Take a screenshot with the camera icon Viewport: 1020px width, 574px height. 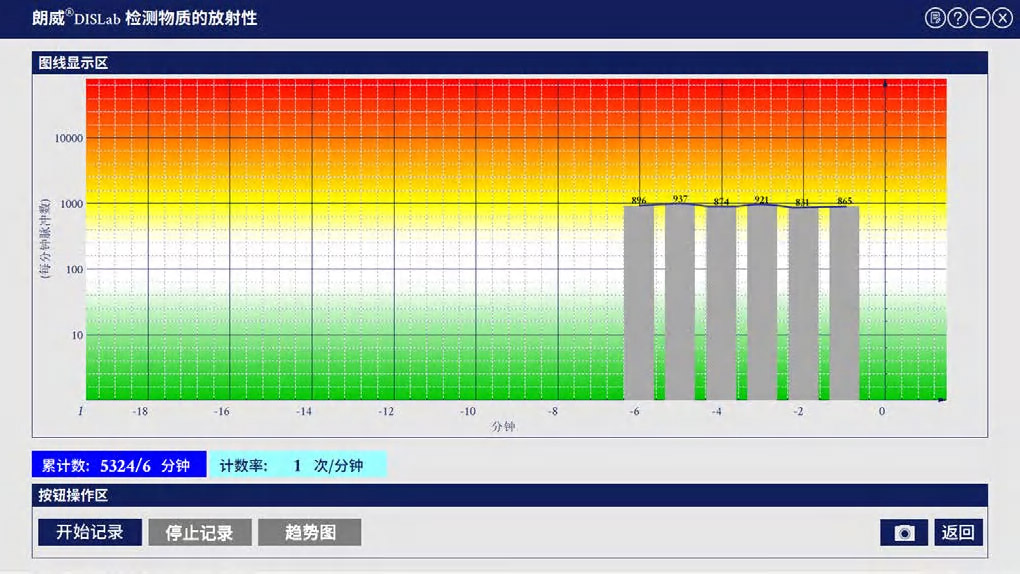tap(904, 533)
